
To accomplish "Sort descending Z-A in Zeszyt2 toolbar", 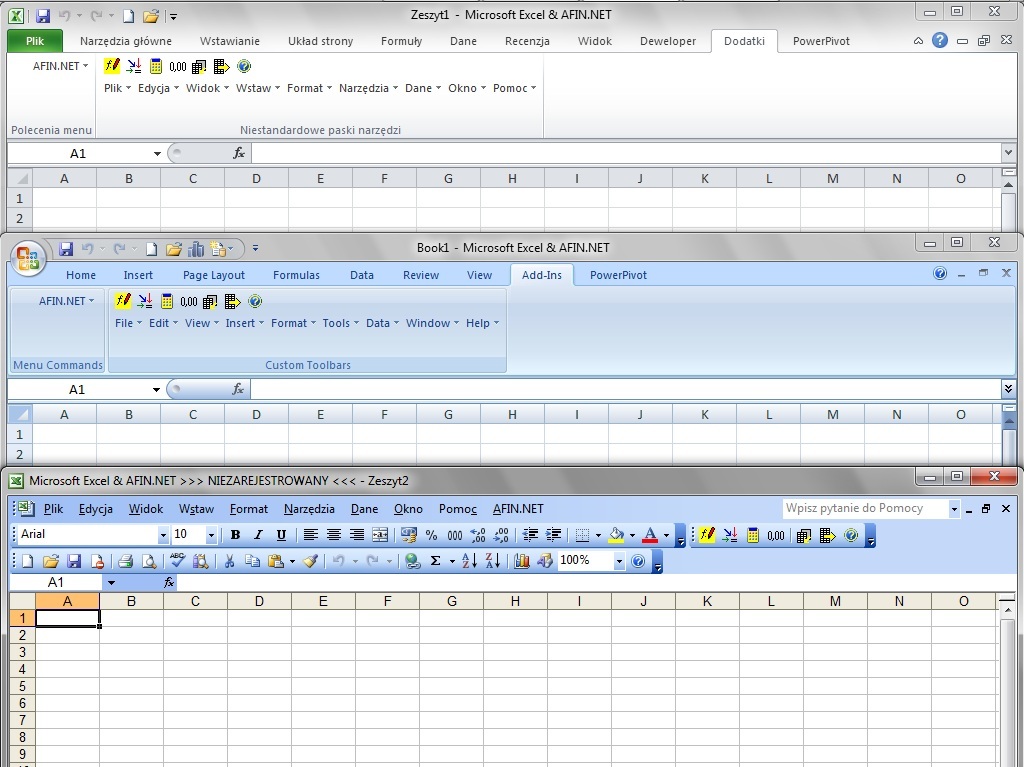I will pos(492,561).
